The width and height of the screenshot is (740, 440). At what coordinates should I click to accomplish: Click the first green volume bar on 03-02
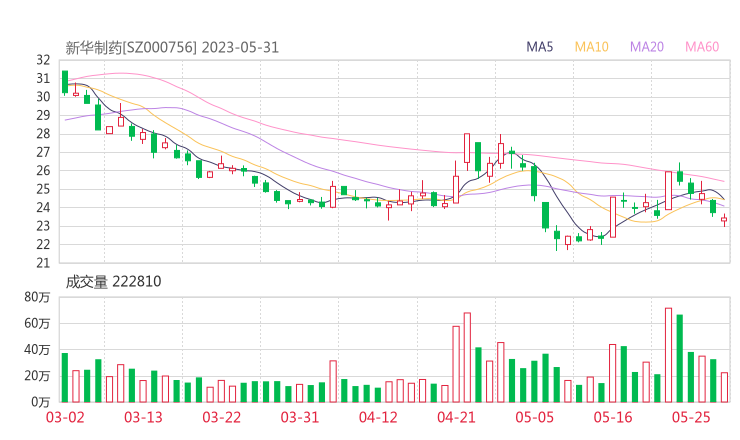(65, 378)
